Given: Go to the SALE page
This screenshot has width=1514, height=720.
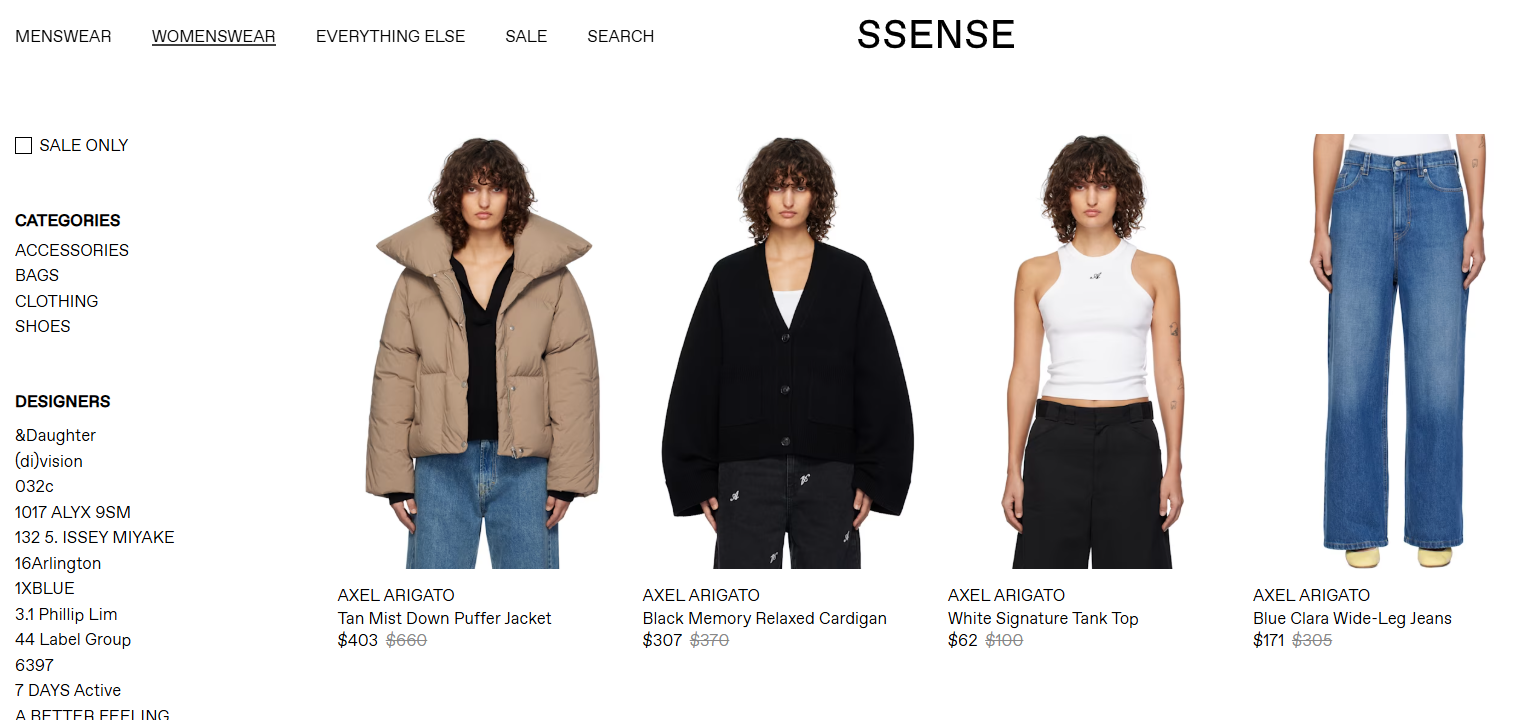Looking at the screenshot, I should (526, 36).
